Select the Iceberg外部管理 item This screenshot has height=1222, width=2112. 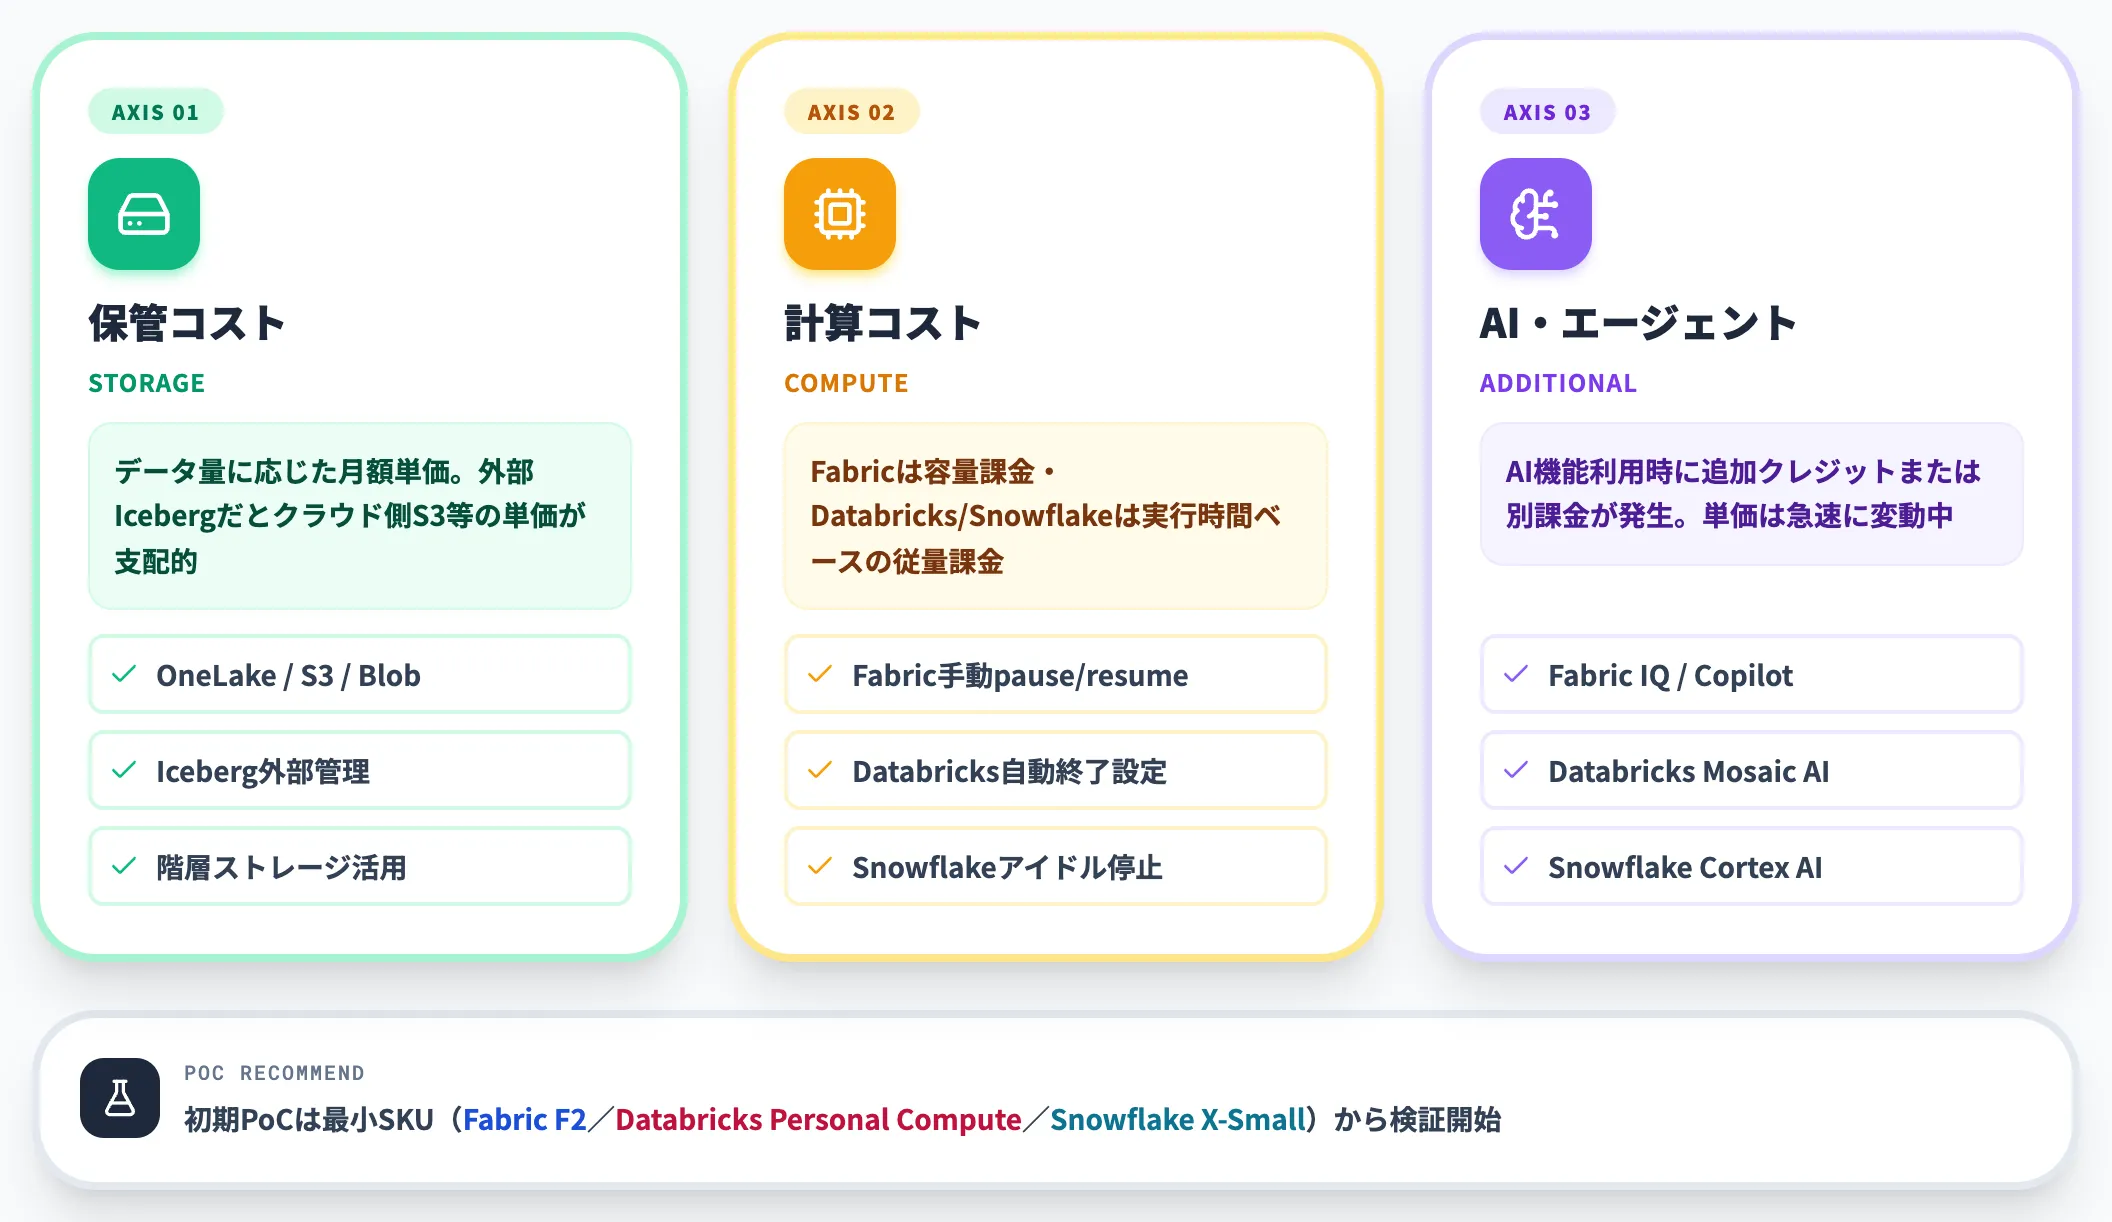tap(360, 770)
